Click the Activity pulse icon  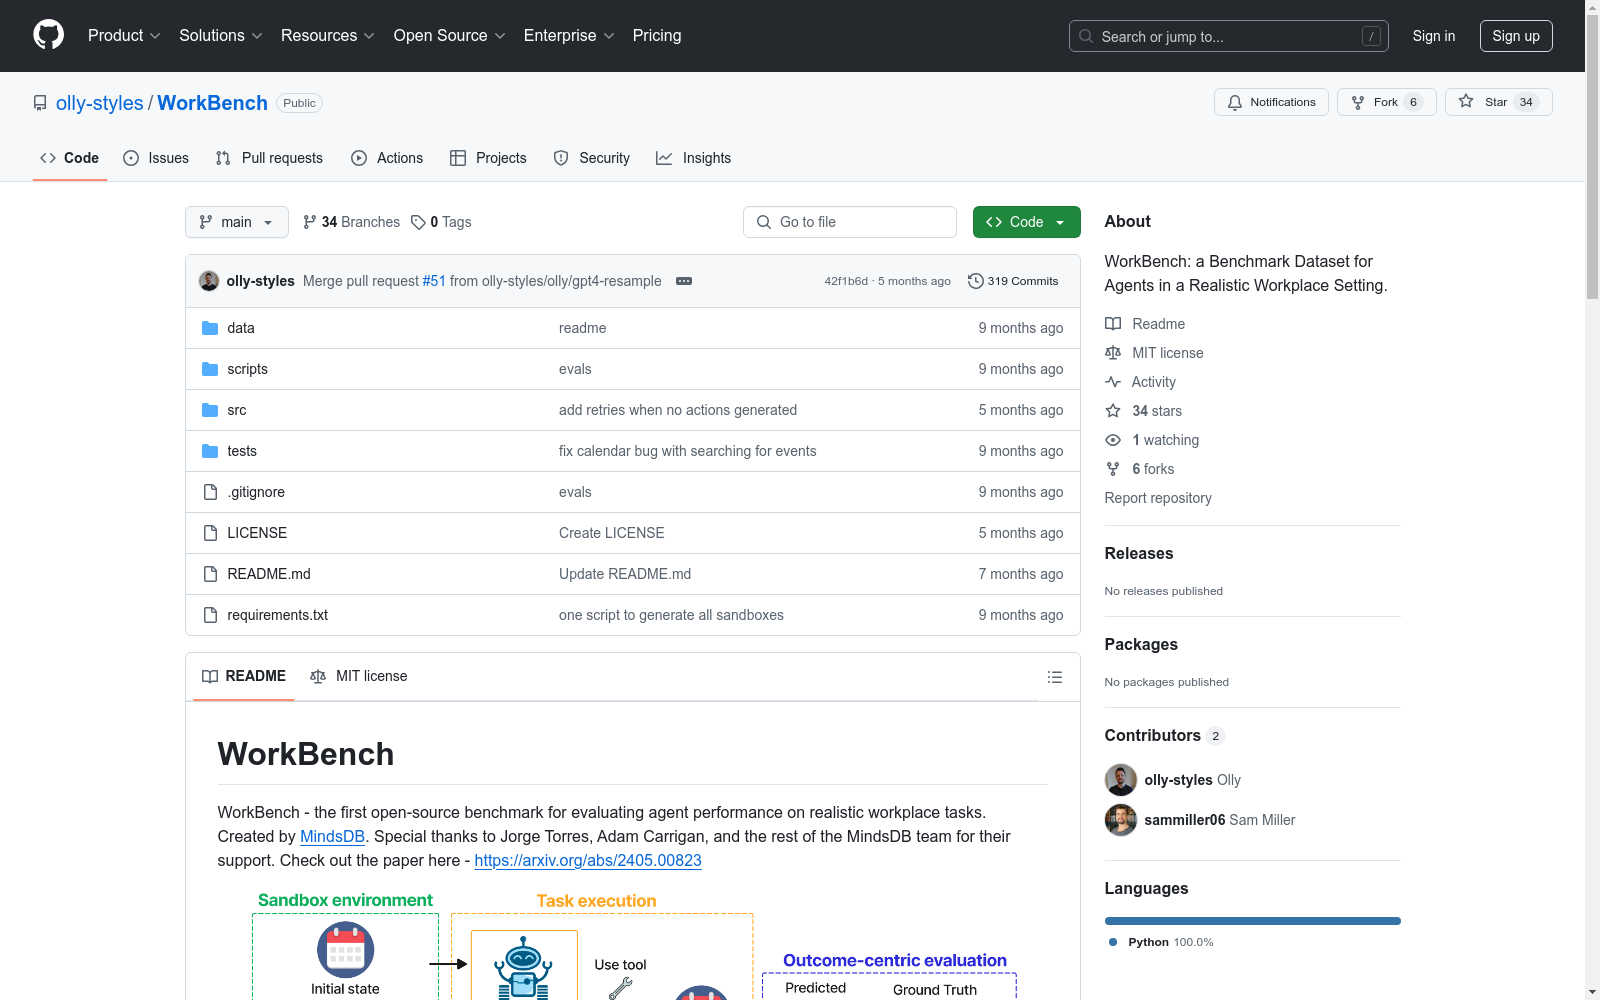click(1113, 382)
